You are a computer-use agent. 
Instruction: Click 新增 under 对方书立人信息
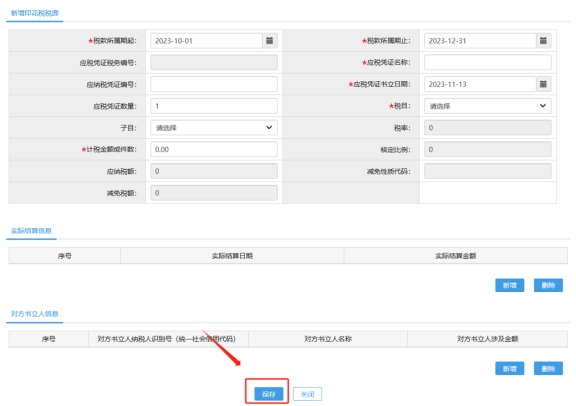coord(510,369)
